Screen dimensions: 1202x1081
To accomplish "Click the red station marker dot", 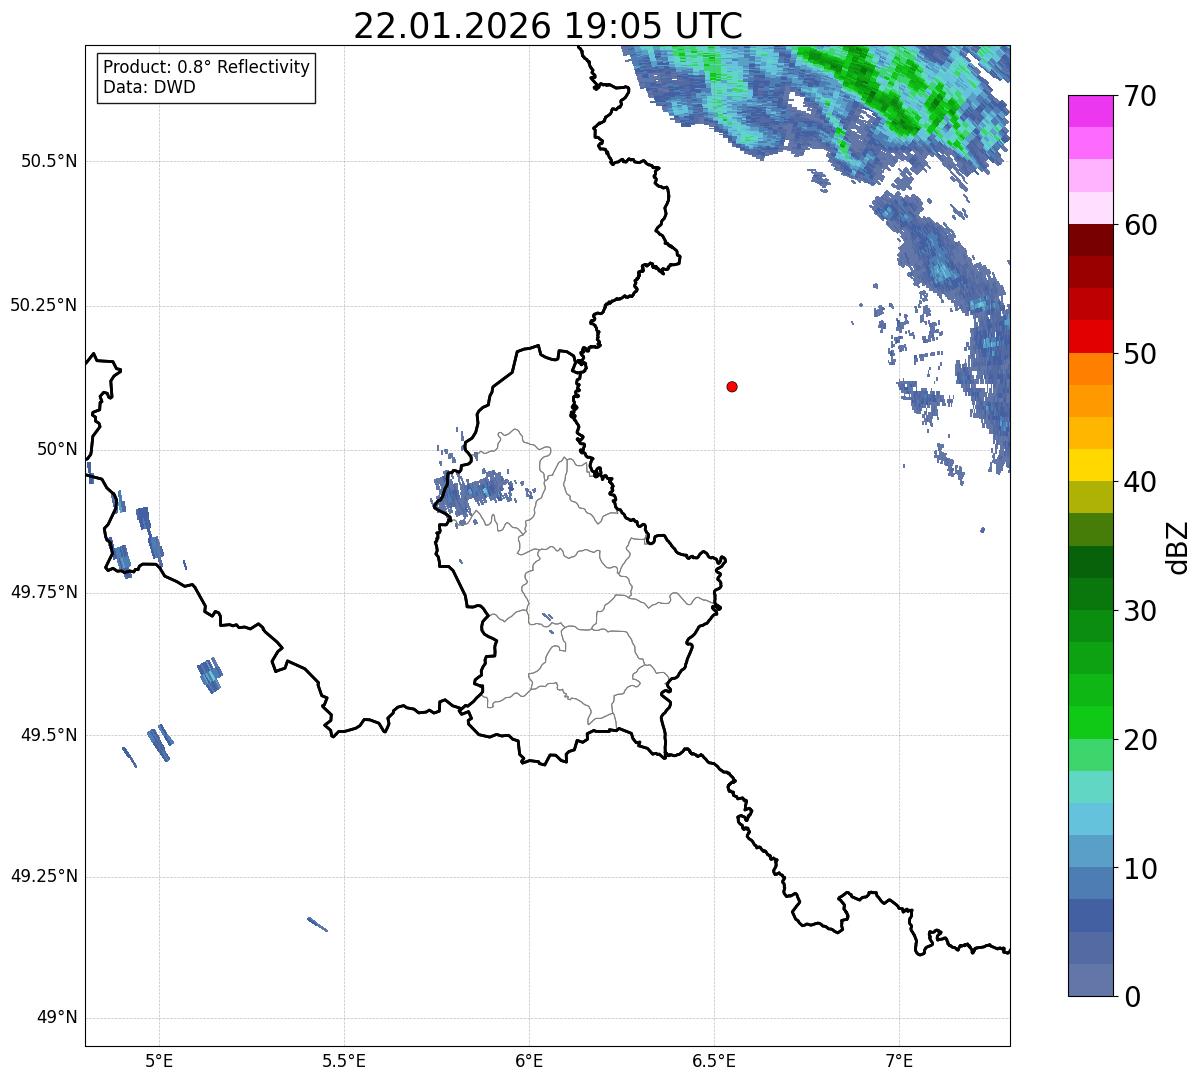I will pos(732,386).
